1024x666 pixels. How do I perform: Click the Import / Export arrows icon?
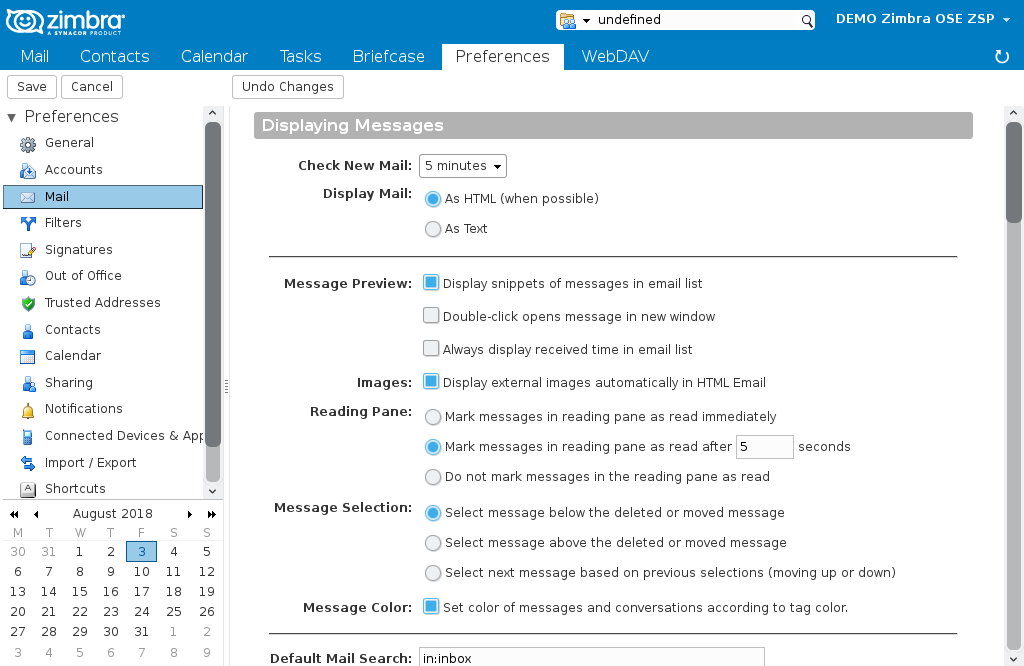click(27, 463)
